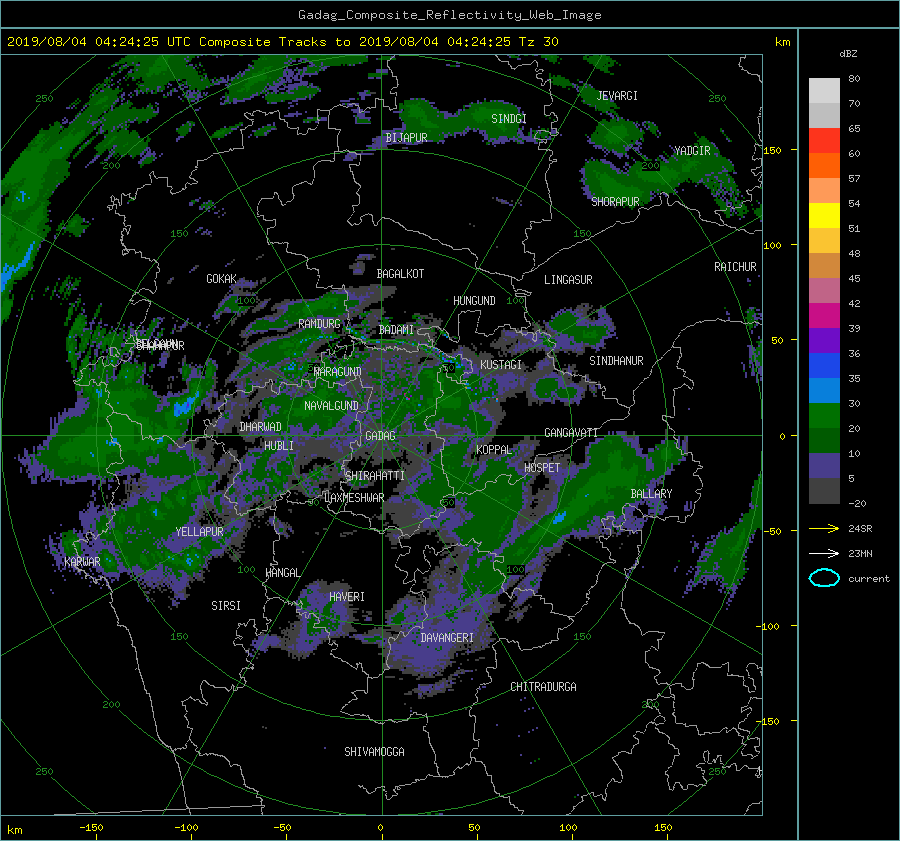
Task: Click the dBZ legend heading
Action: pos(848,54)
